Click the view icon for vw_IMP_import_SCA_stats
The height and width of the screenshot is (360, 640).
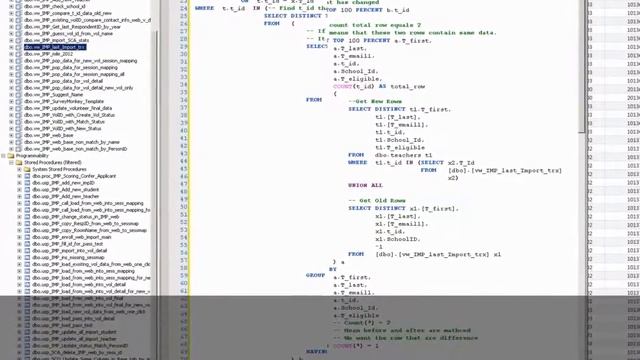[x=18, y=40]
